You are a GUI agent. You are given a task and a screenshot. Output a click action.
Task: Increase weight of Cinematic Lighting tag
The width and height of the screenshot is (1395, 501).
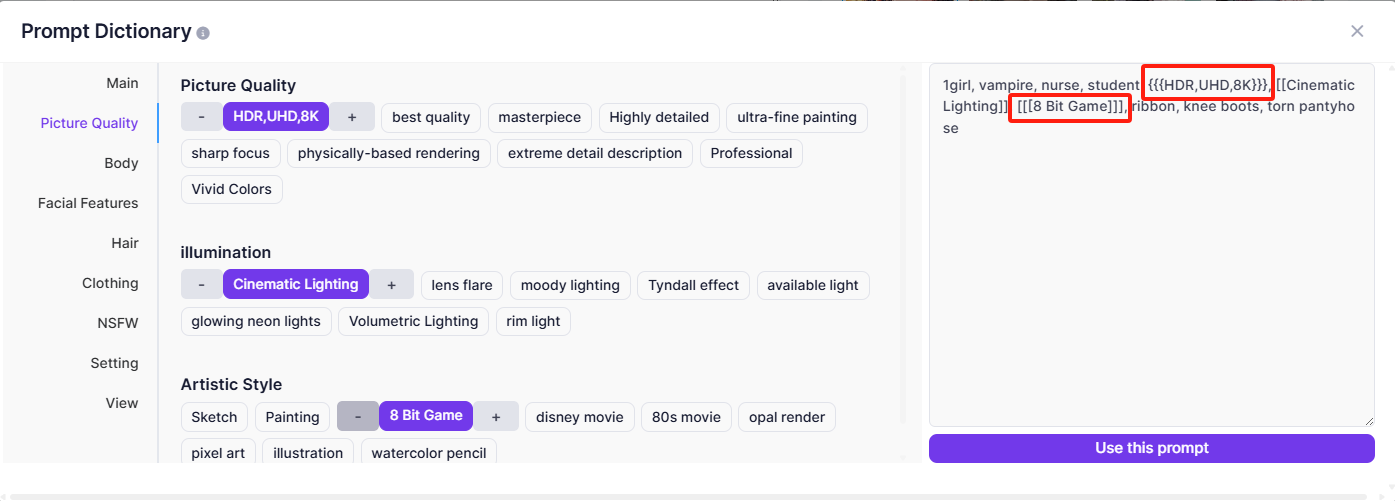(x=391, y=285)
